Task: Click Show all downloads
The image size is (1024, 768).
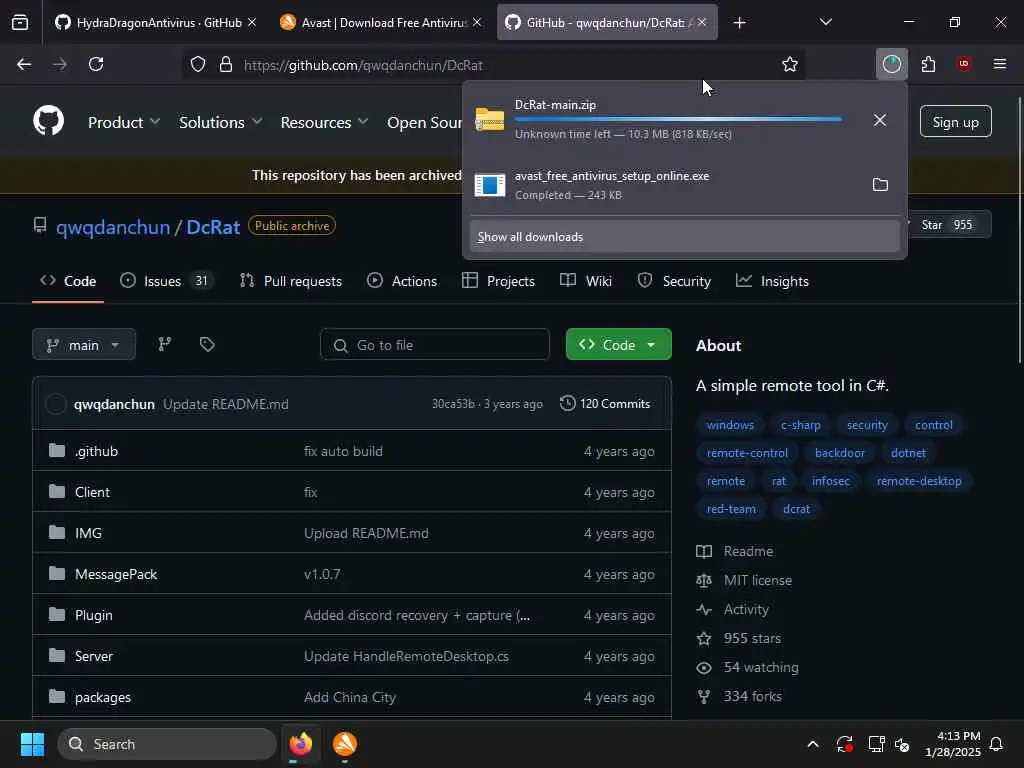Action: tap(684, 236)
